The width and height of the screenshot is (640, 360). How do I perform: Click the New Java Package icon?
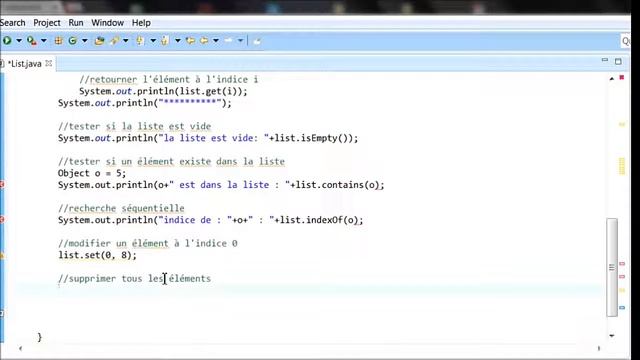[x=58, y=40]
